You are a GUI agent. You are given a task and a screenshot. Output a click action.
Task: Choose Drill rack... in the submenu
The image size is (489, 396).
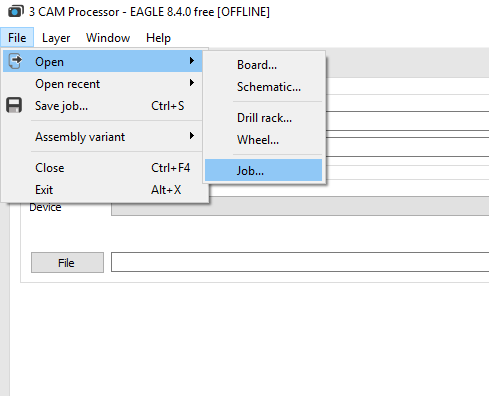click(263, 118)
